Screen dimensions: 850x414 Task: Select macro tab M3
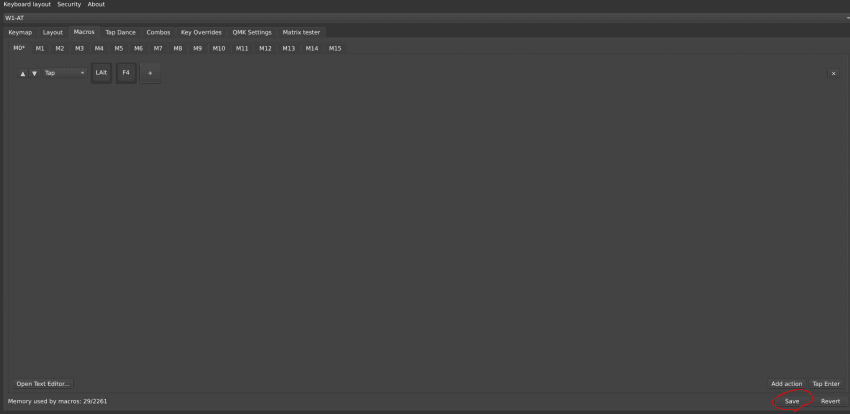pos(79,49)
